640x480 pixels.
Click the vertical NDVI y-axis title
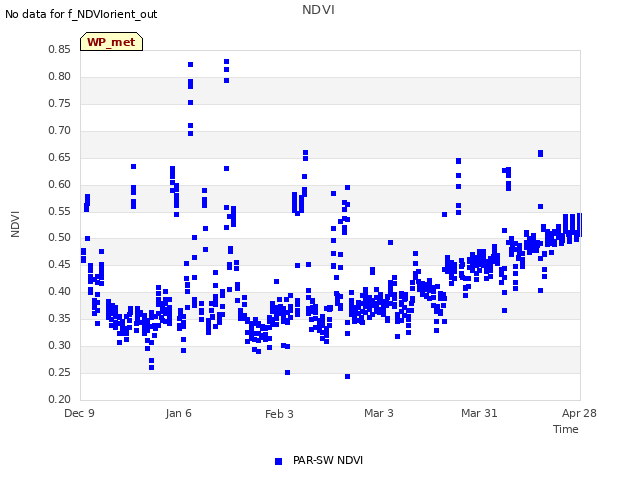pos(15,224)
